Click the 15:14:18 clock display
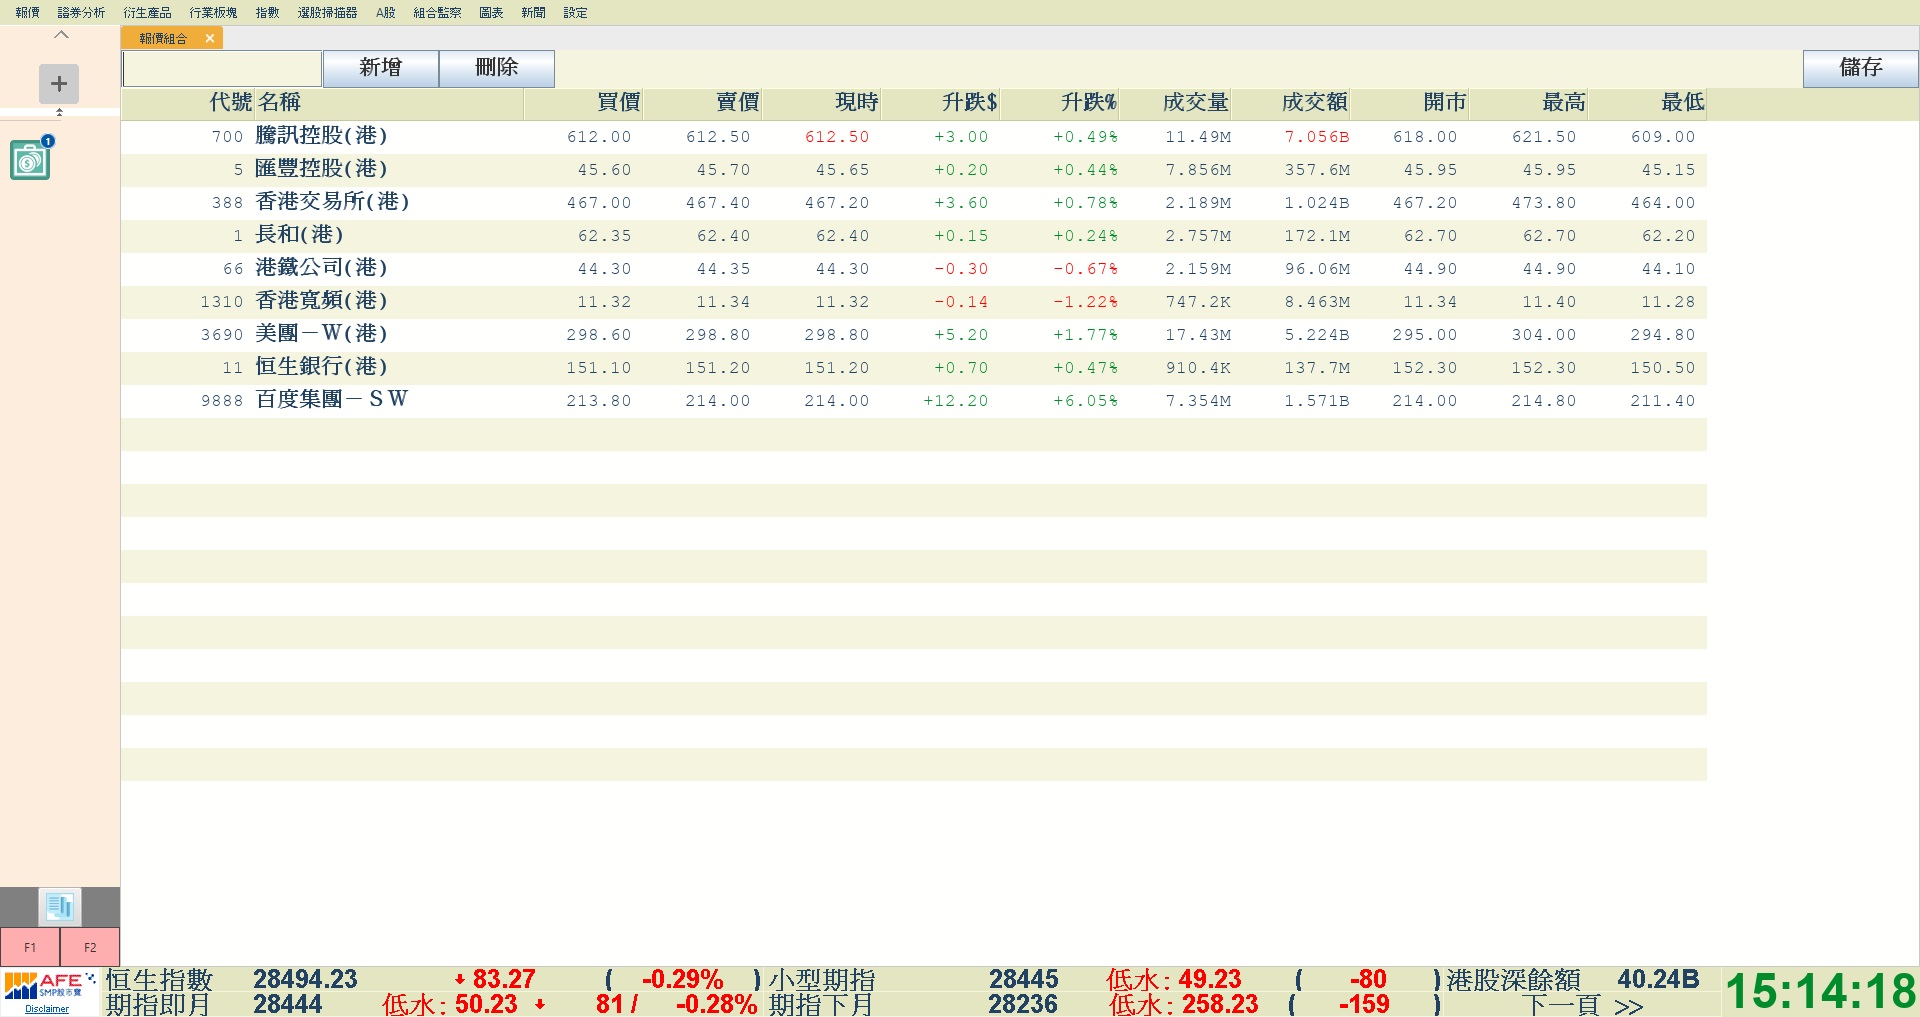 tap(1821, 992)
